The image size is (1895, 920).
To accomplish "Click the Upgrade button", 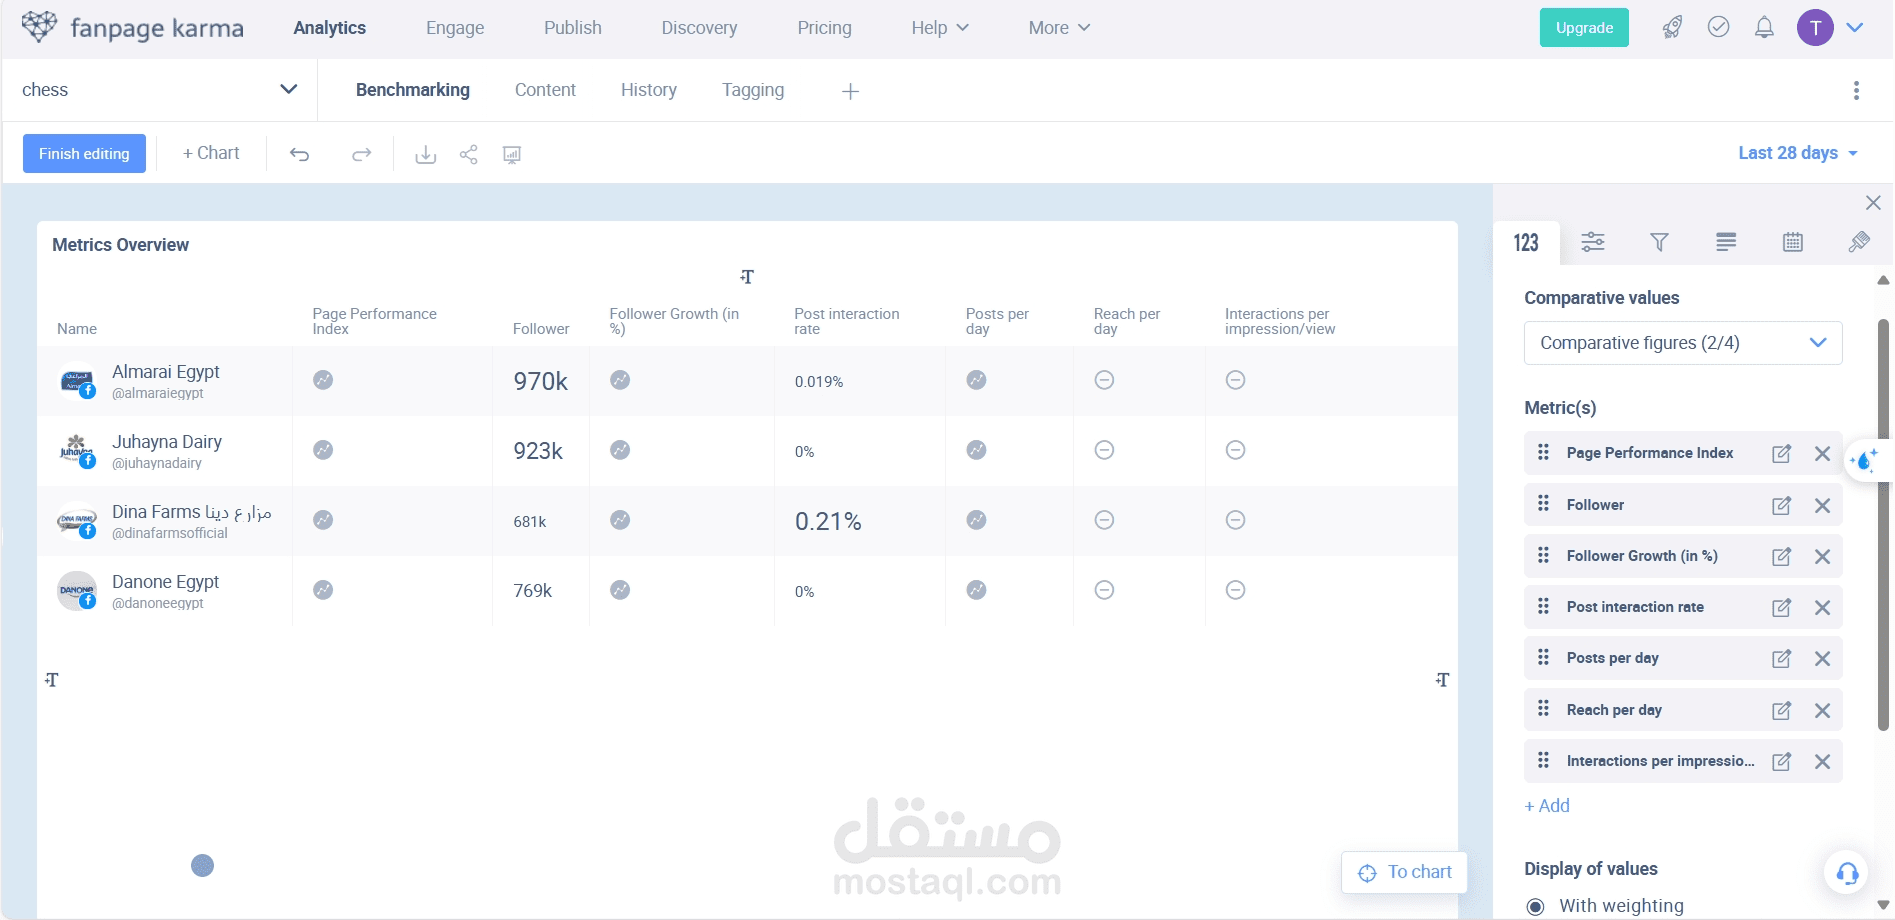I will click(1584, 28).
